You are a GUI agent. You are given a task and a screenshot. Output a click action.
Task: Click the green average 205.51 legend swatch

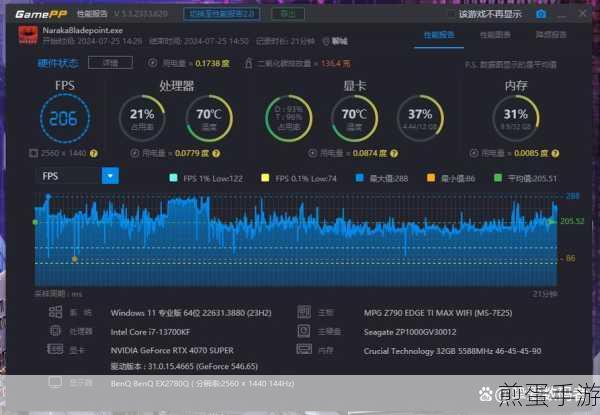point(498,178)
